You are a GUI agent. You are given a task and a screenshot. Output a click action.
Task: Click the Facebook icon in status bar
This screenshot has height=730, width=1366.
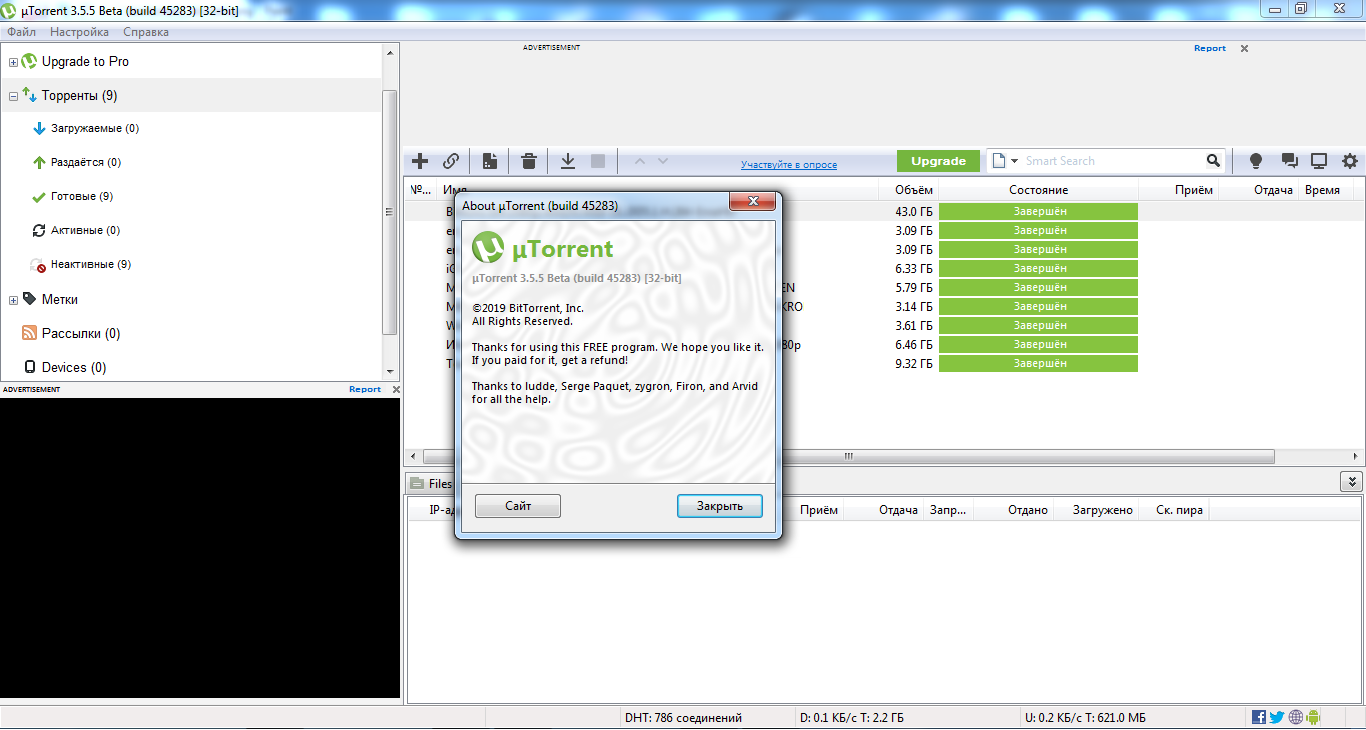click(x=1259, y=717)
